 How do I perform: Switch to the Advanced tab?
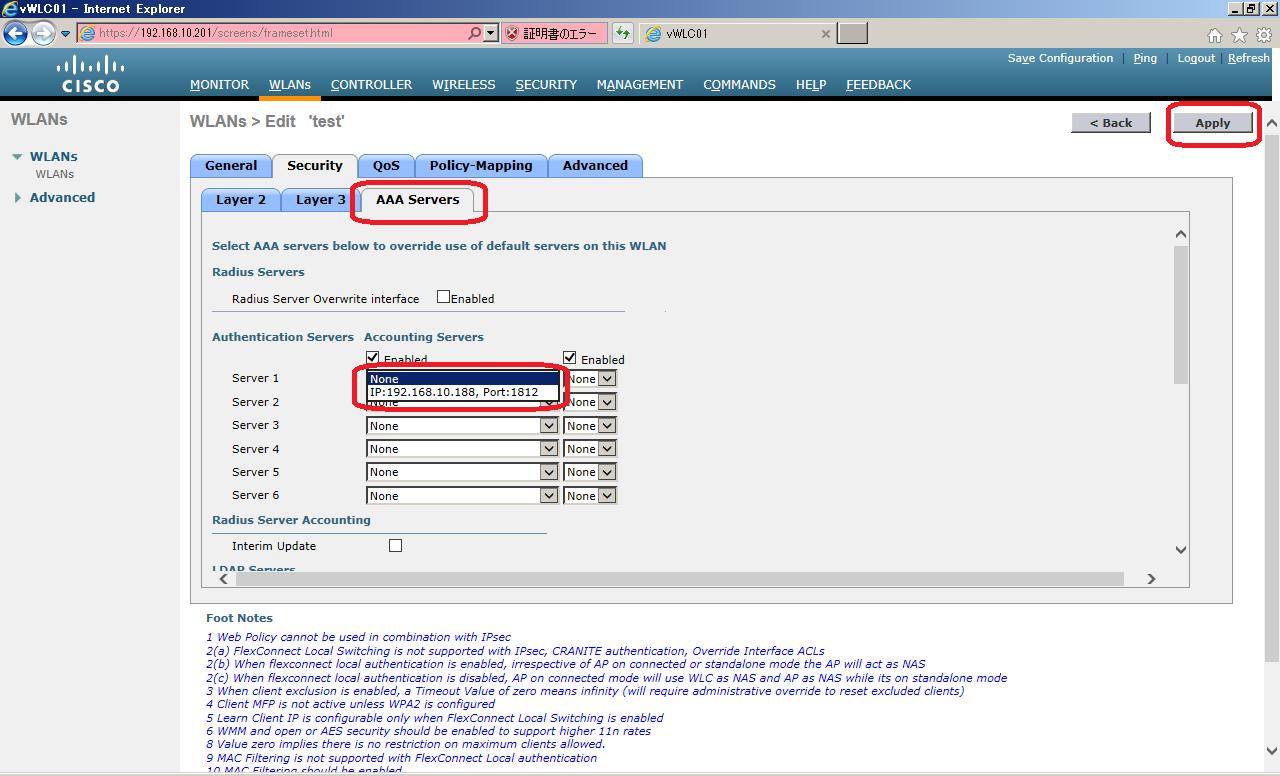coord(595,166)
